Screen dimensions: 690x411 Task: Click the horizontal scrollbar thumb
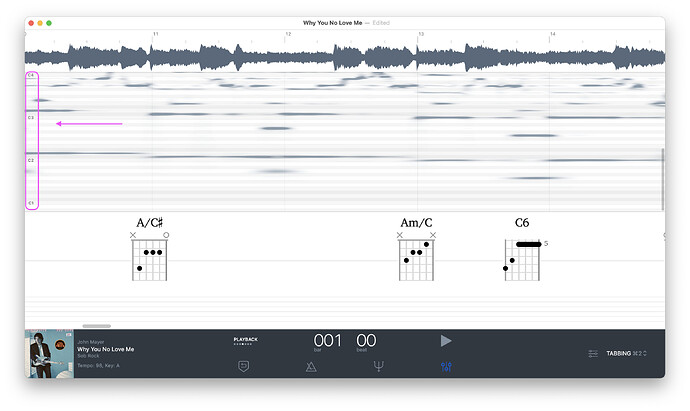pos(97,326)
